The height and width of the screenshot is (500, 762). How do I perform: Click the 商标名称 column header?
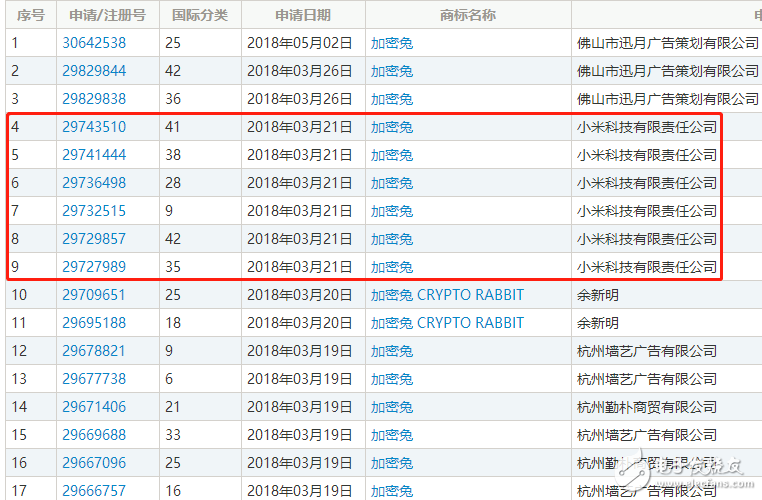467,15
